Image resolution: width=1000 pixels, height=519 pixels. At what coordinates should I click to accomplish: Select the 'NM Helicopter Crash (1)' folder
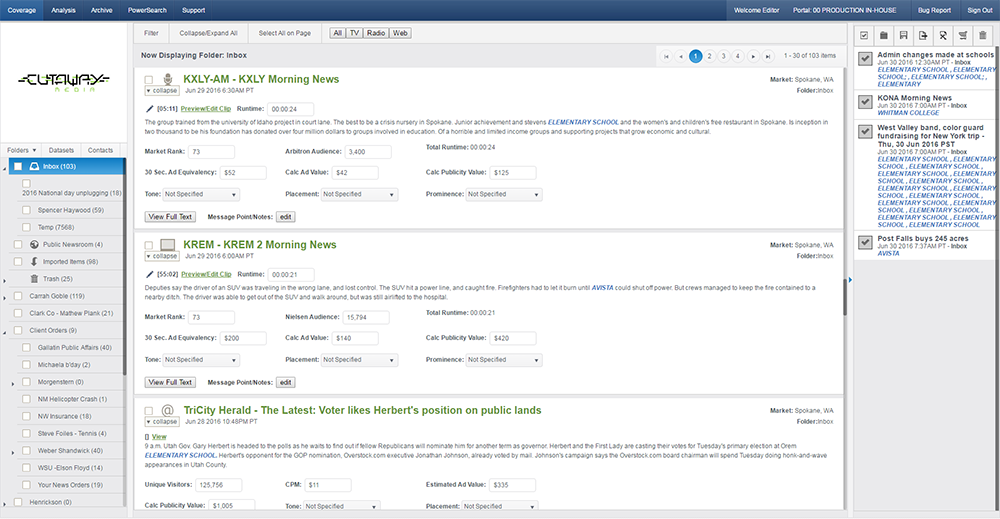pyautogui.click(x=72, y=399)
